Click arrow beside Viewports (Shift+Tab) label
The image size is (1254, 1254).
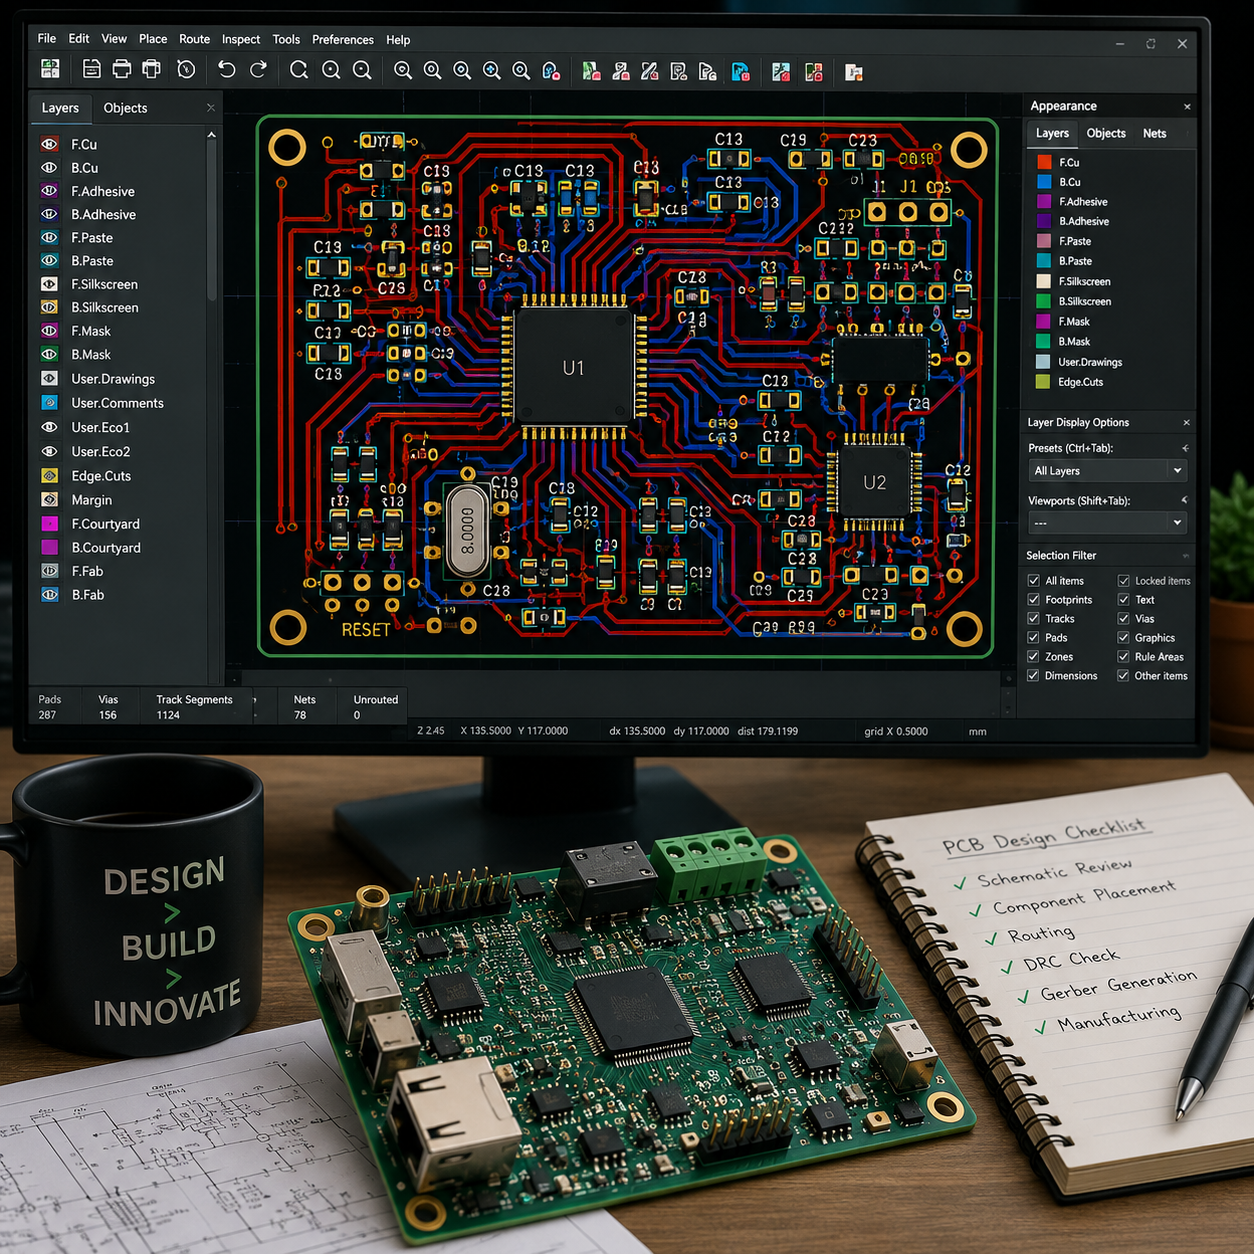click(1185, 500)
